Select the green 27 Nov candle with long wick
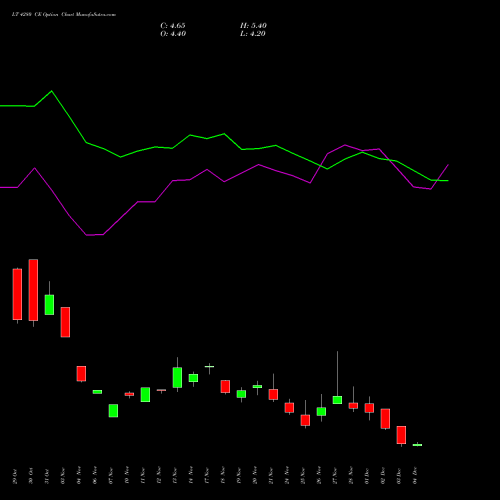 tap(337, 400)
